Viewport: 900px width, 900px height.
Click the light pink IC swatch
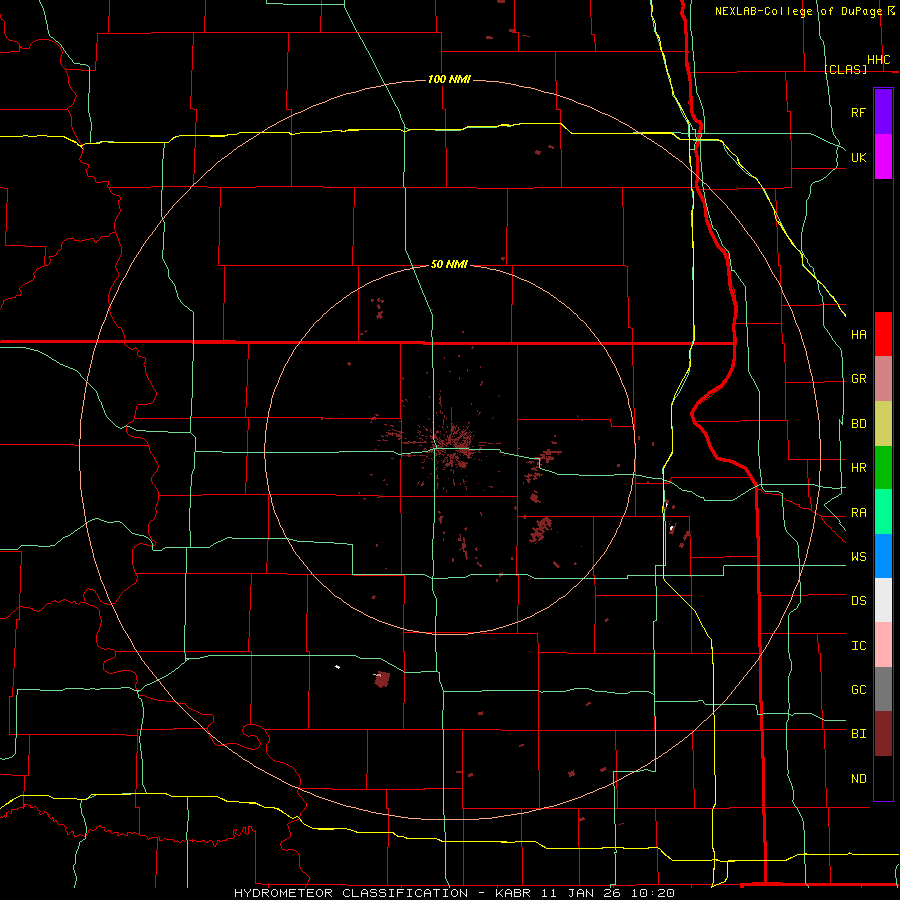[883, 645]
